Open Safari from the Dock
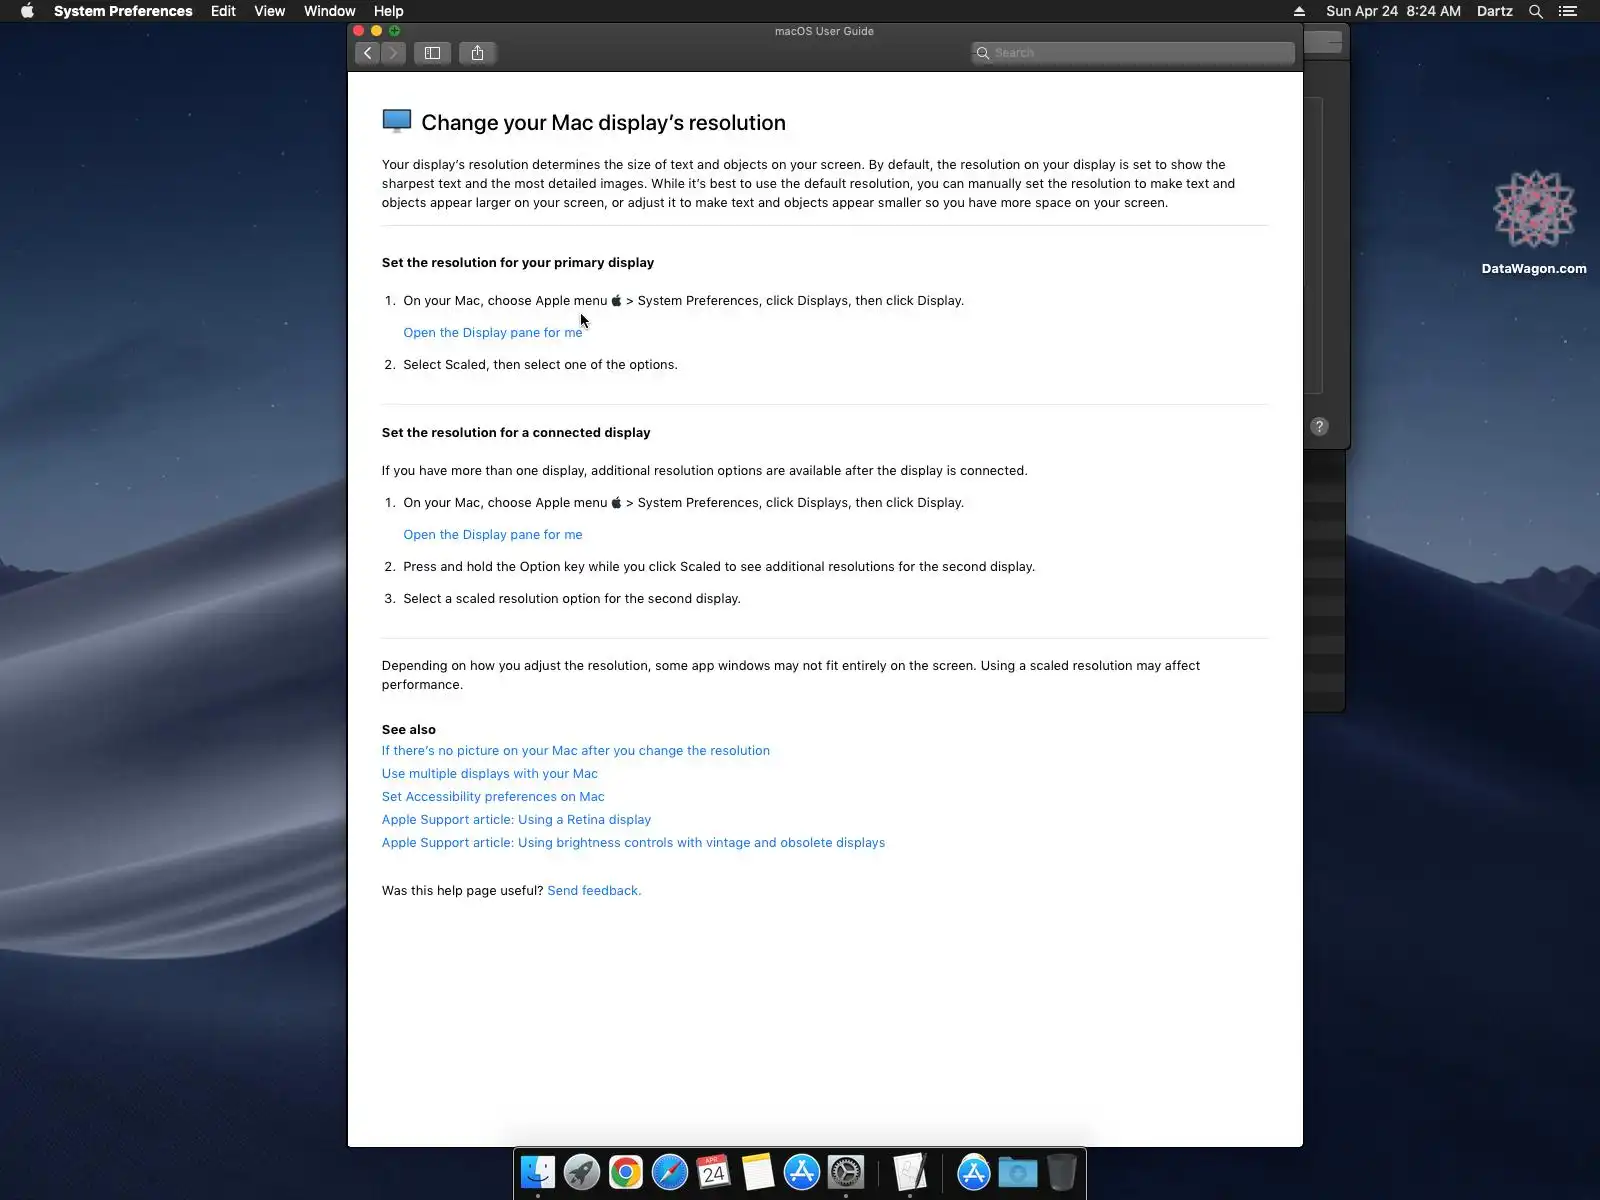This screenshot has height=1200, width=1600. 670,1172
